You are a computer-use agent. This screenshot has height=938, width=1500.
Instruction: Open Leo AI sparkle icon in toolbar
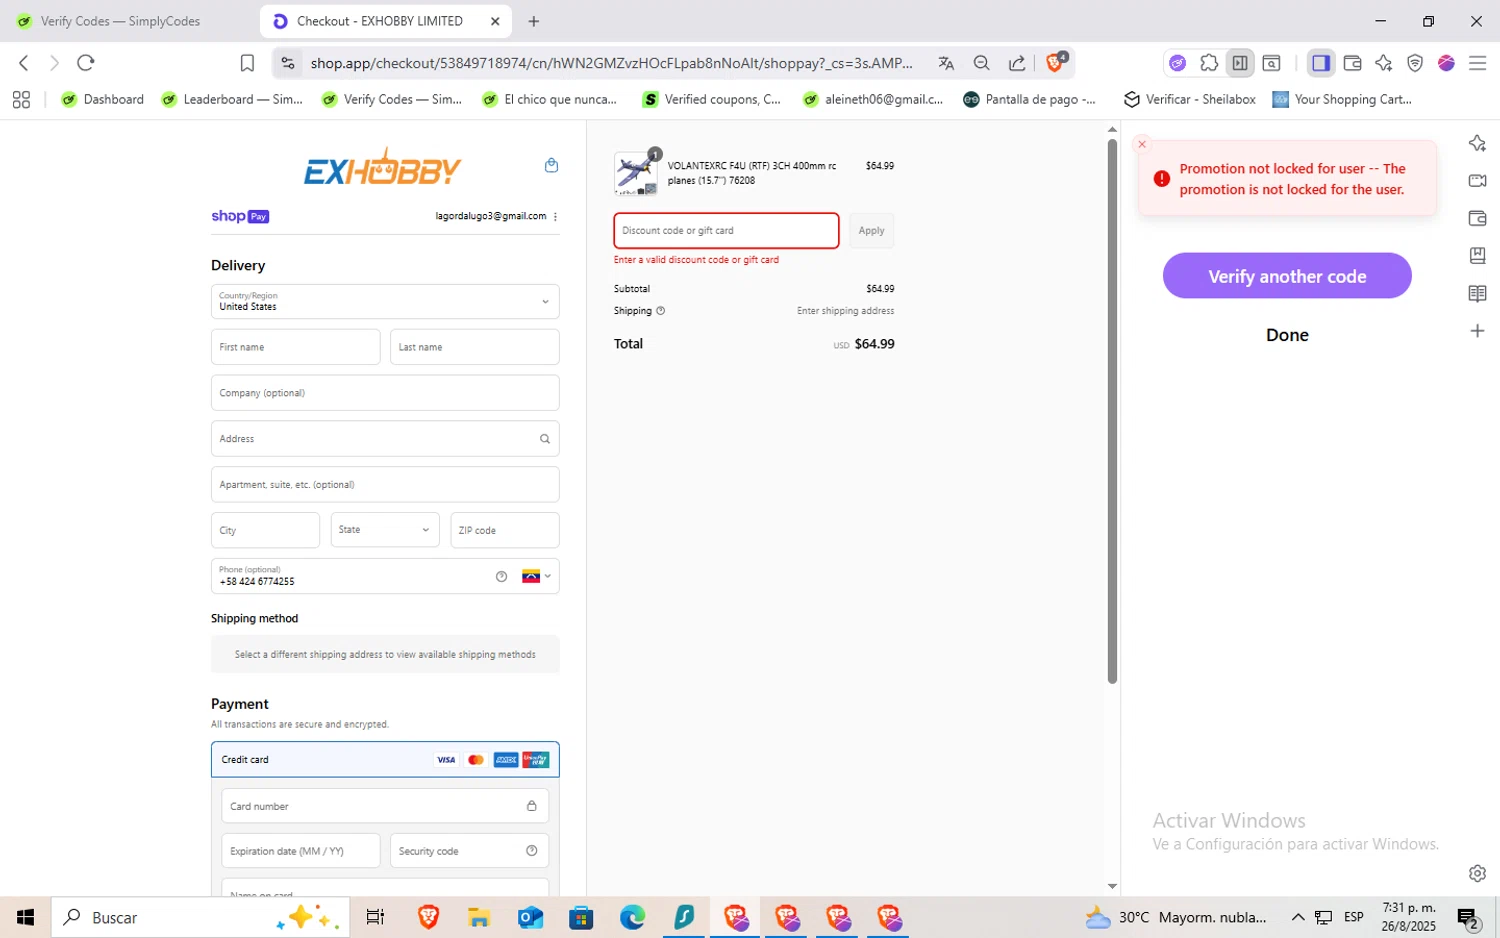(1384, 63)
